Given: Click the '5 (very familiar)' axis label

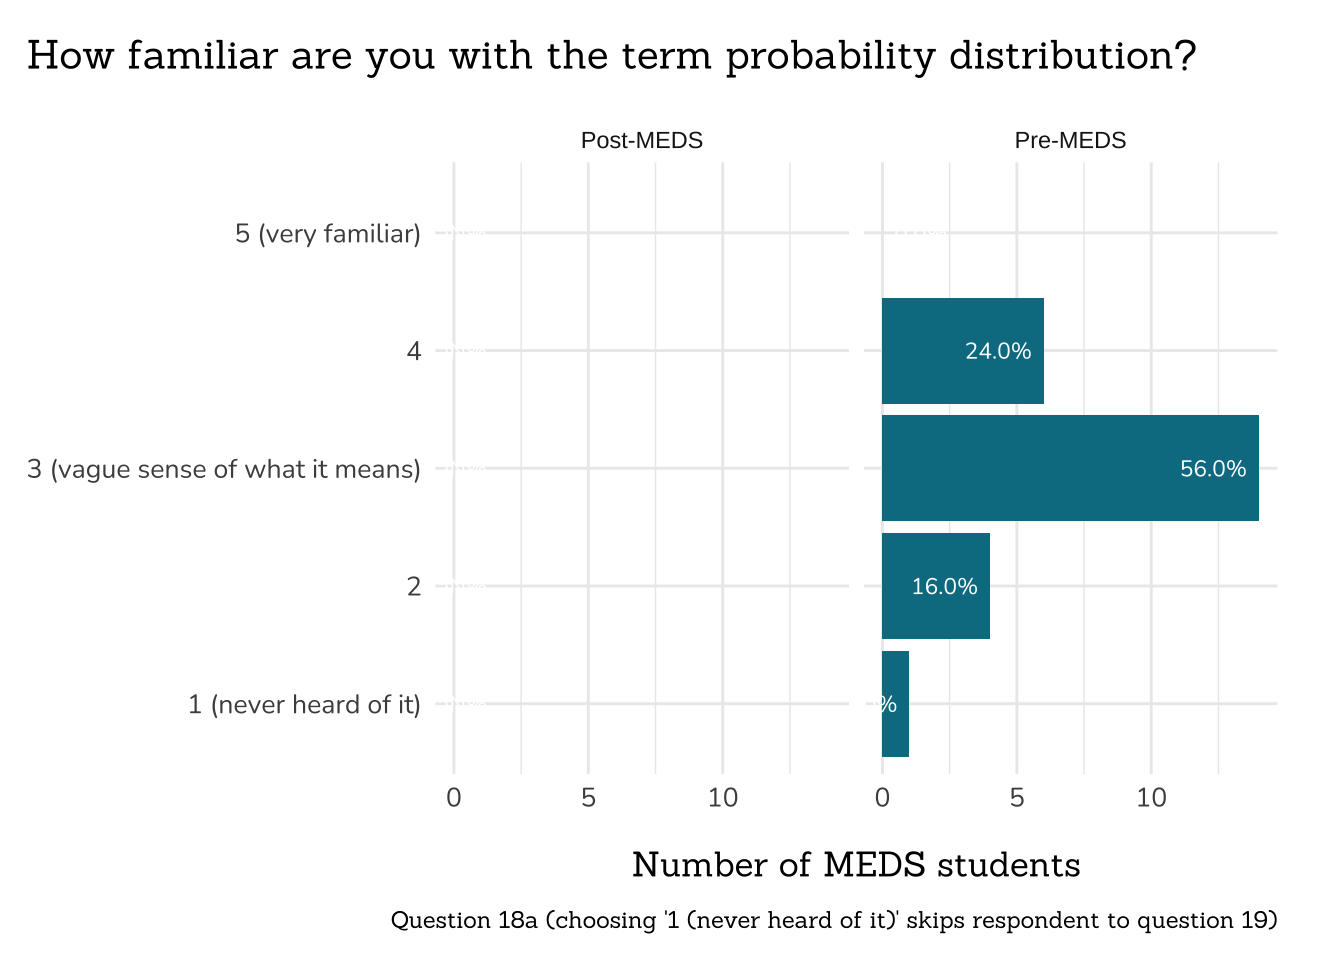Looking at the screenshot, I should click(327, 234).
